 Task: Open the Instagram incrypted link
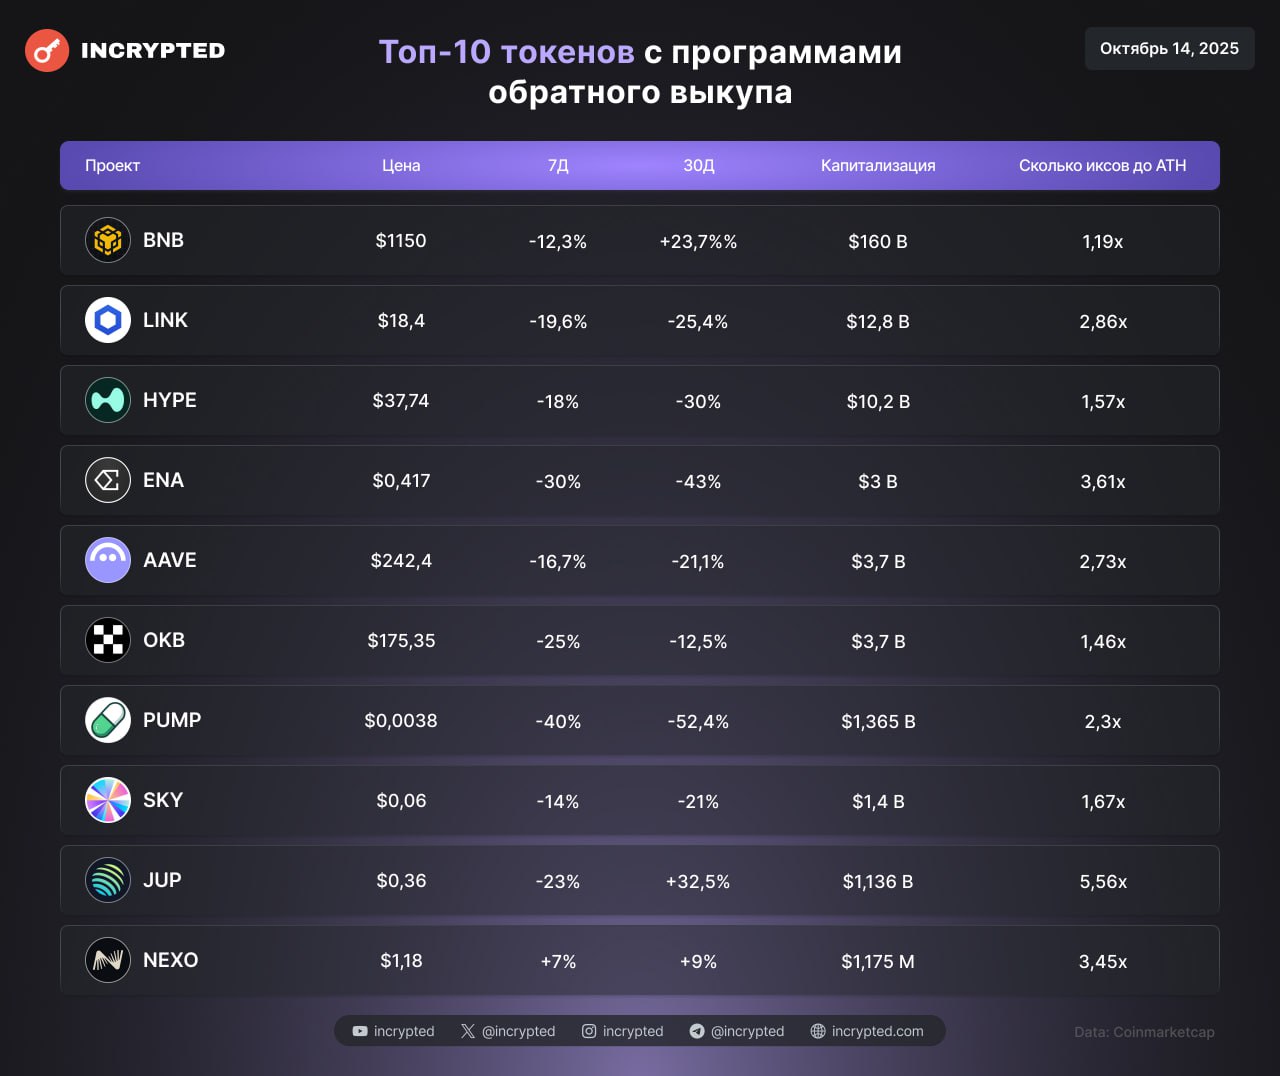click(623, 1031)
